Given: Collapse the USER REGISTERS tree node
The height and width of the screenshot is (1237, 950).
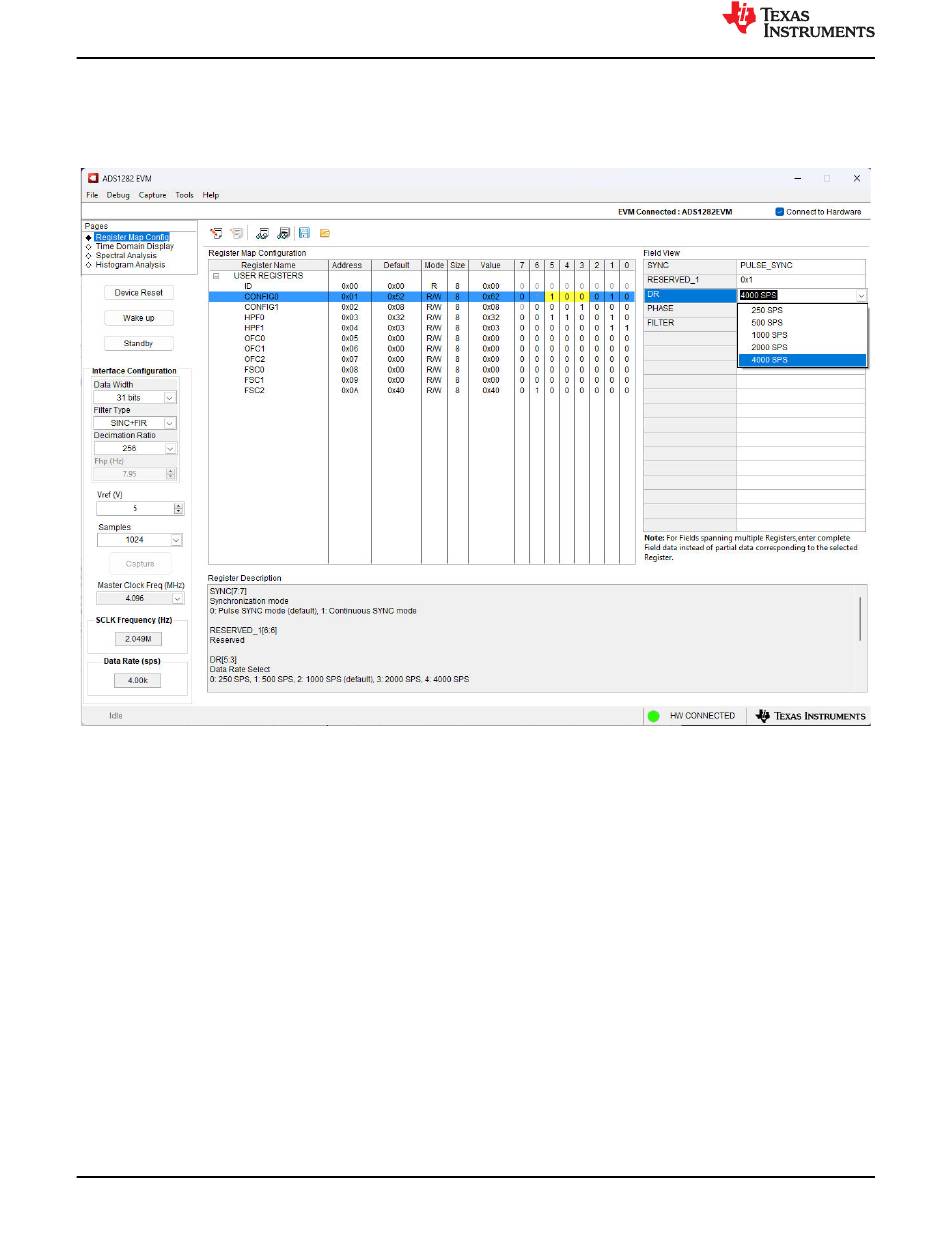Looking at the screenshot, I should coord(215,275).
